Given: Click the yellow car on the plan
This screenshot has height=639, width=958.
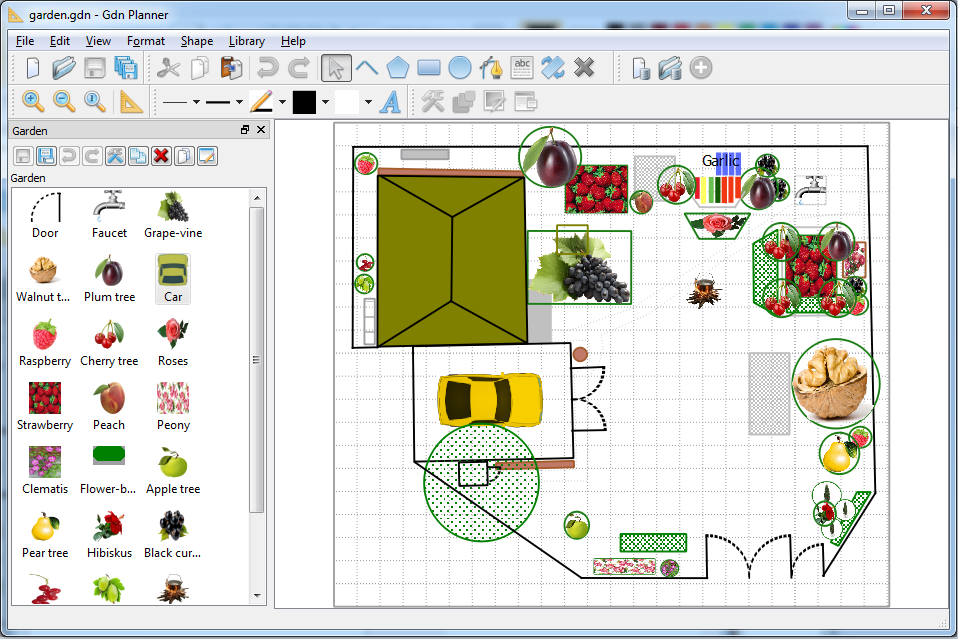Looking at the screenshot, I should [490, 400].
